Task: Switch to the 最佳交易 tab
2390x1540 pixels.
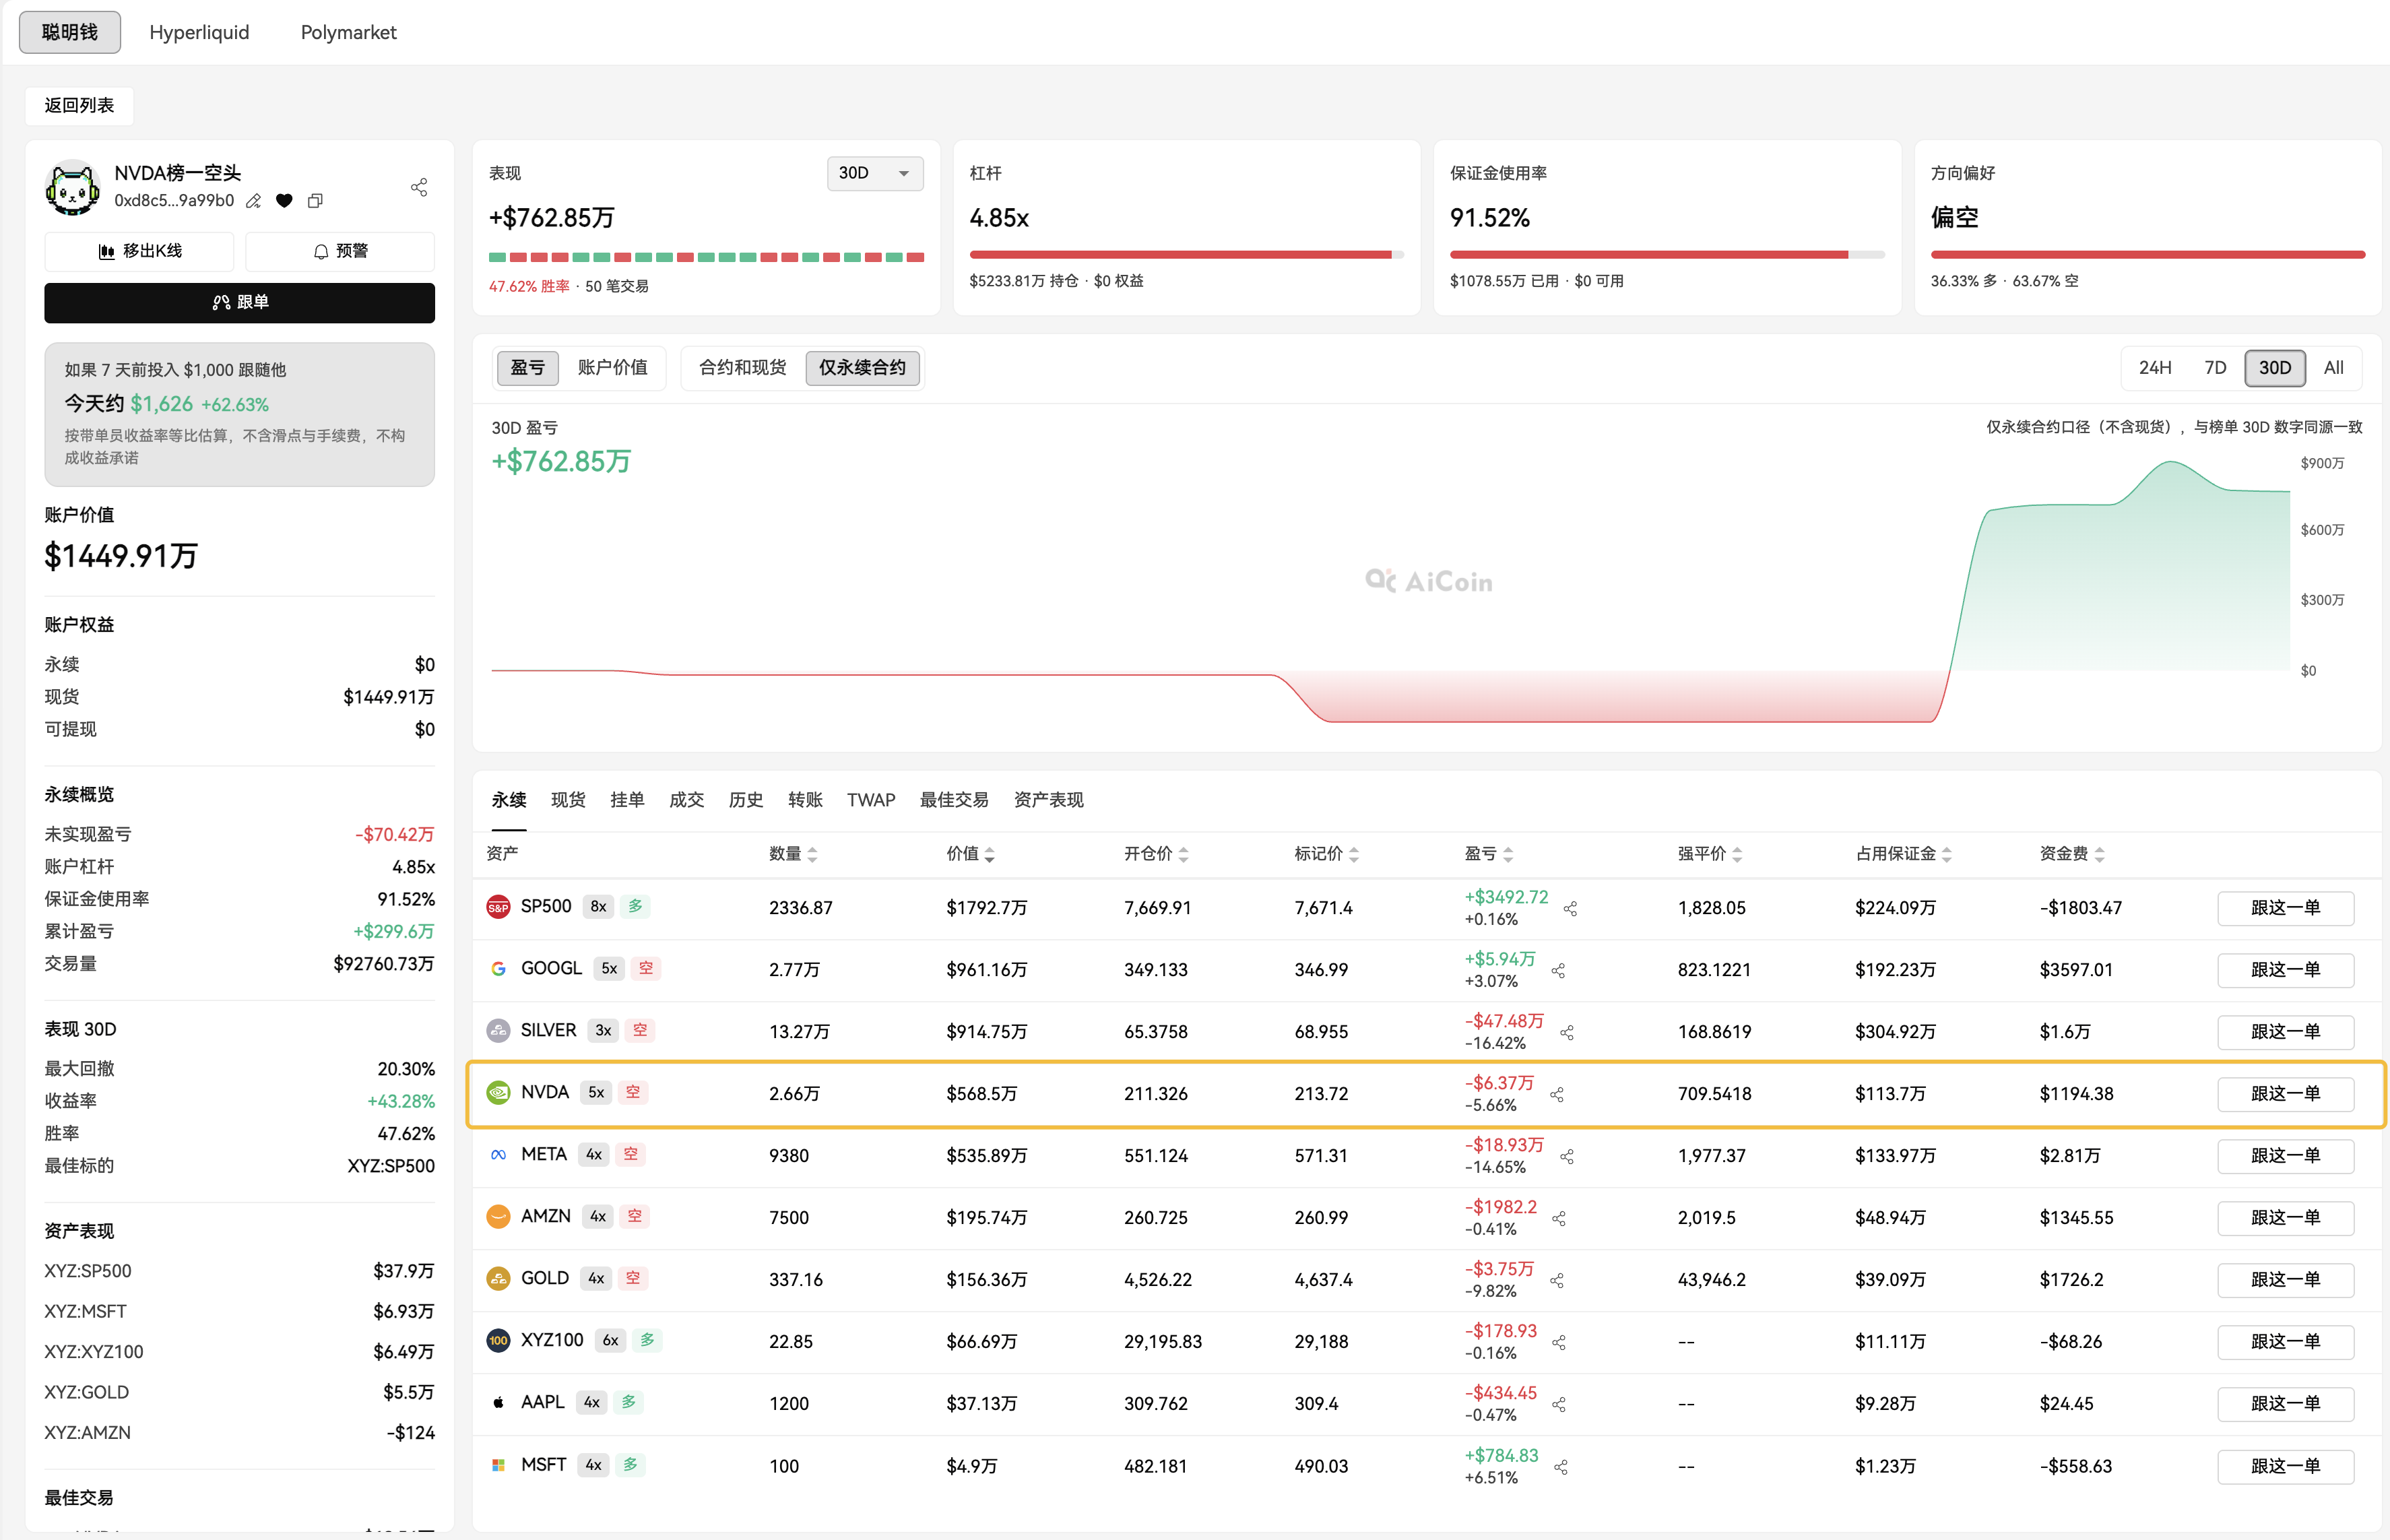Action: (954, 800)
